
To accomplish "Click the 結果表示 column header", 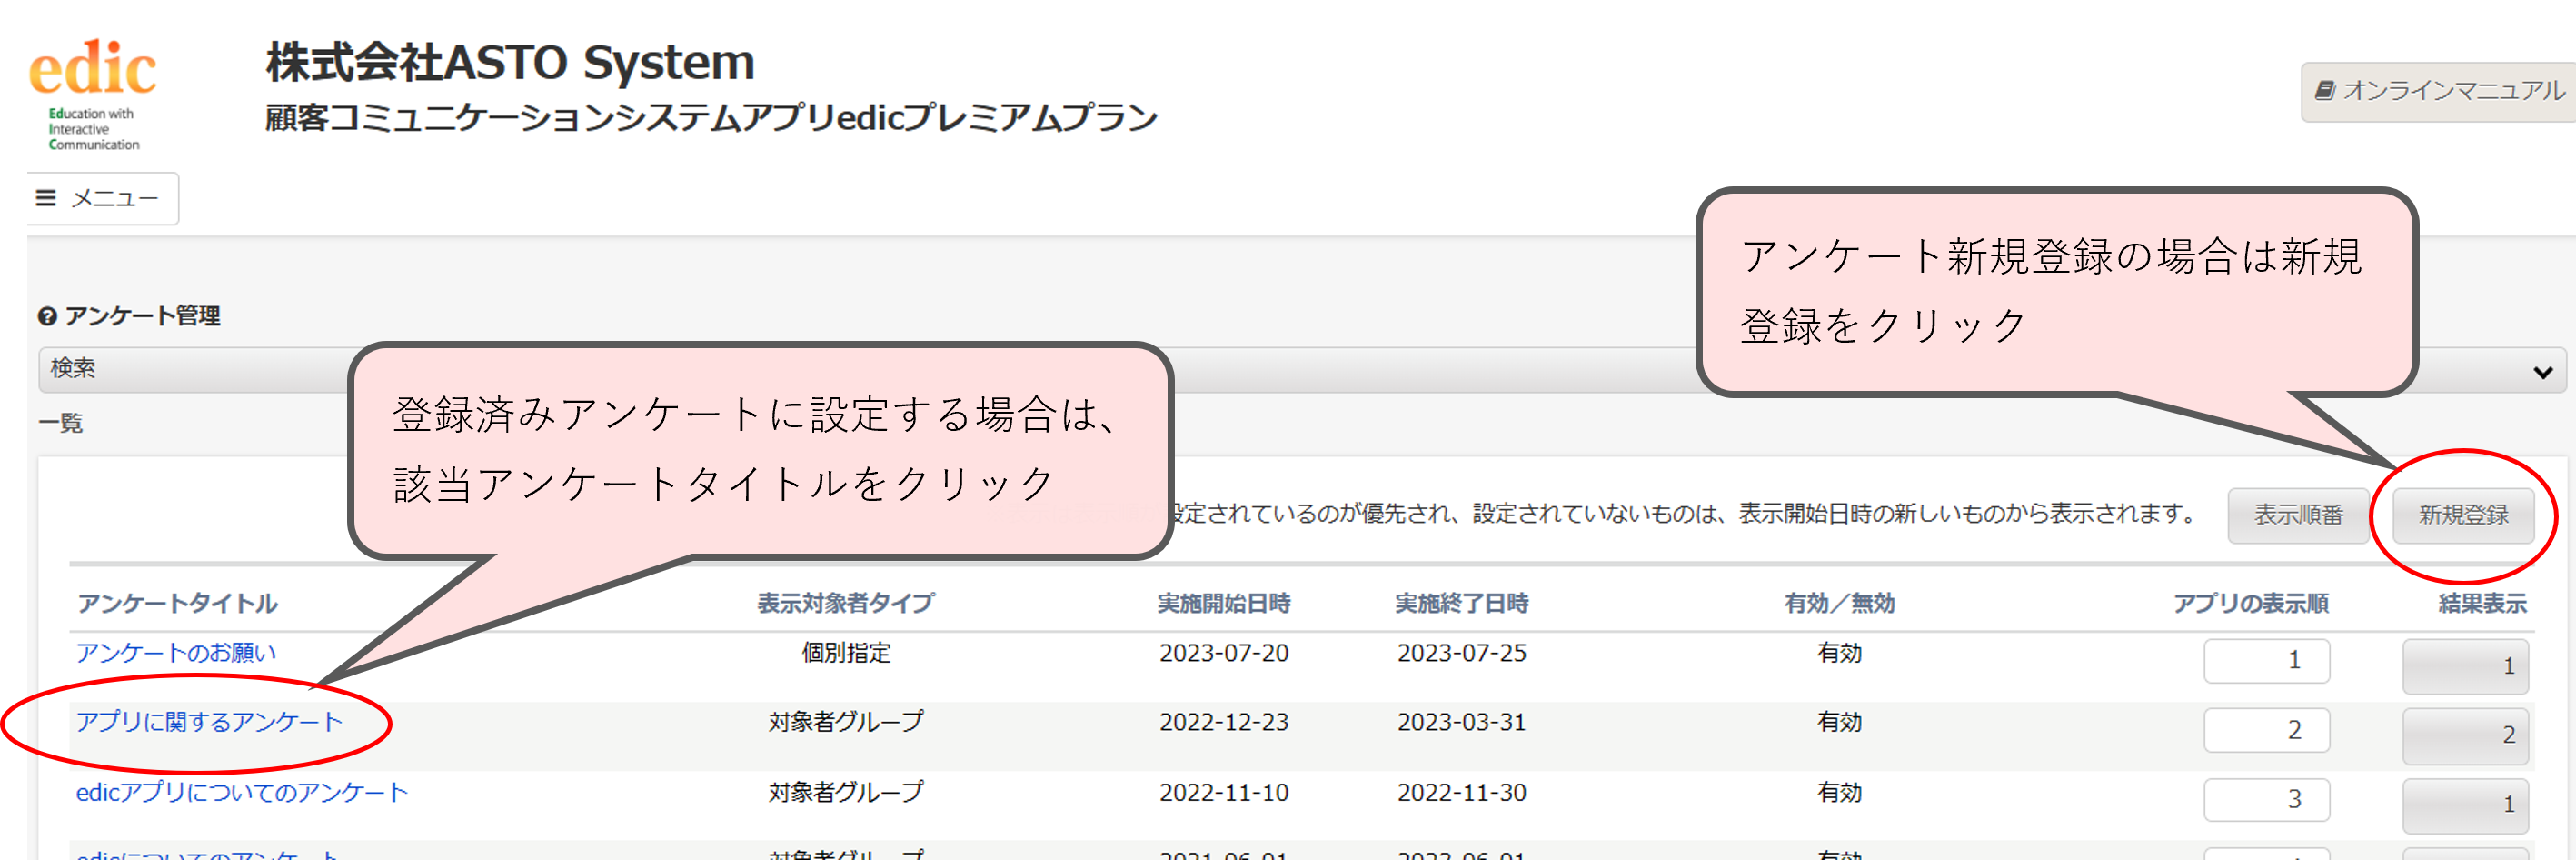I will tap(2483, 603).
